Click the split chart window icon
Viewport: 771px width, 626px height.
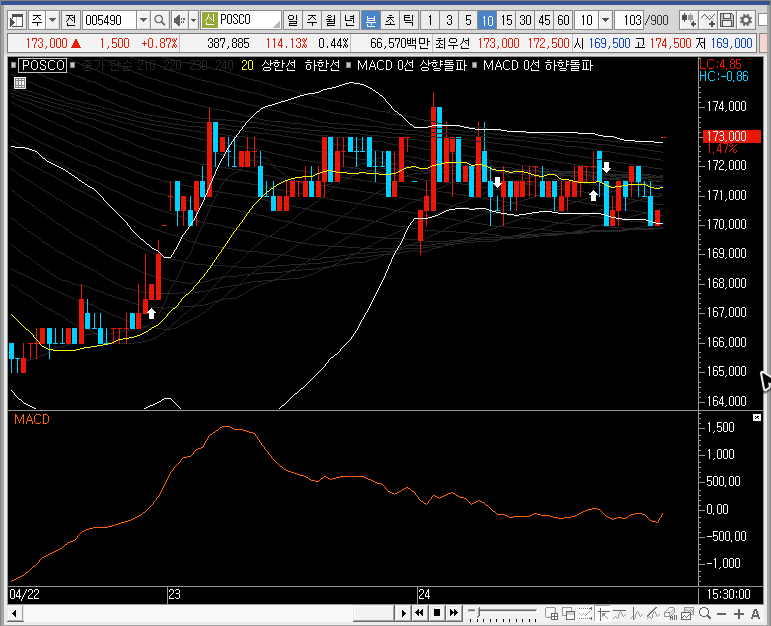point(552,613)
